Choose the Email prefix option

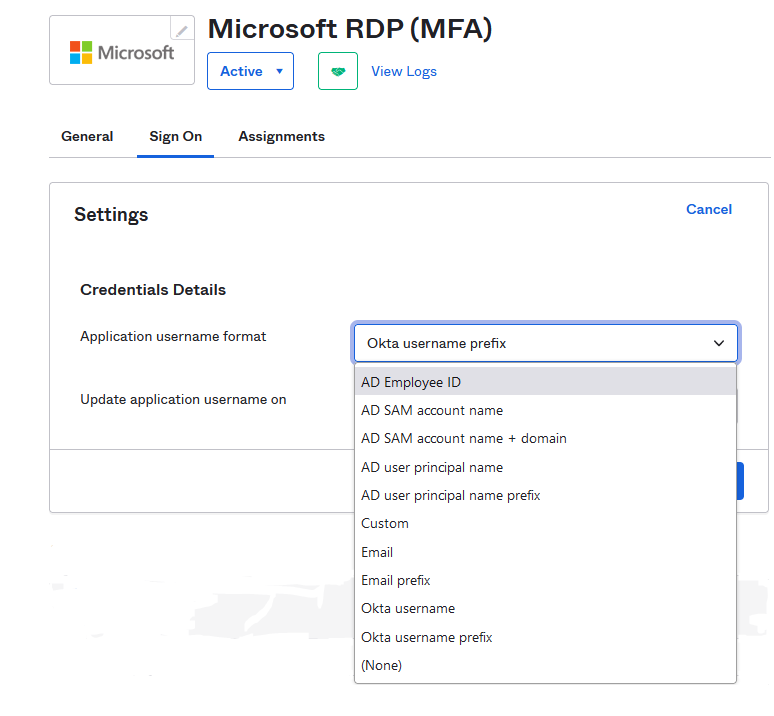click(x=545, y=580)
